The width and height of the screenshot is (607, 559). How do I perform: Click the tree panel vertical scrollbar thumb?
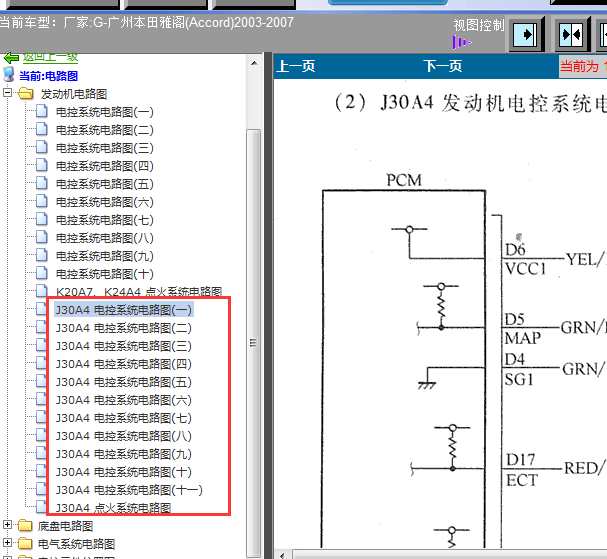[254, 343]
